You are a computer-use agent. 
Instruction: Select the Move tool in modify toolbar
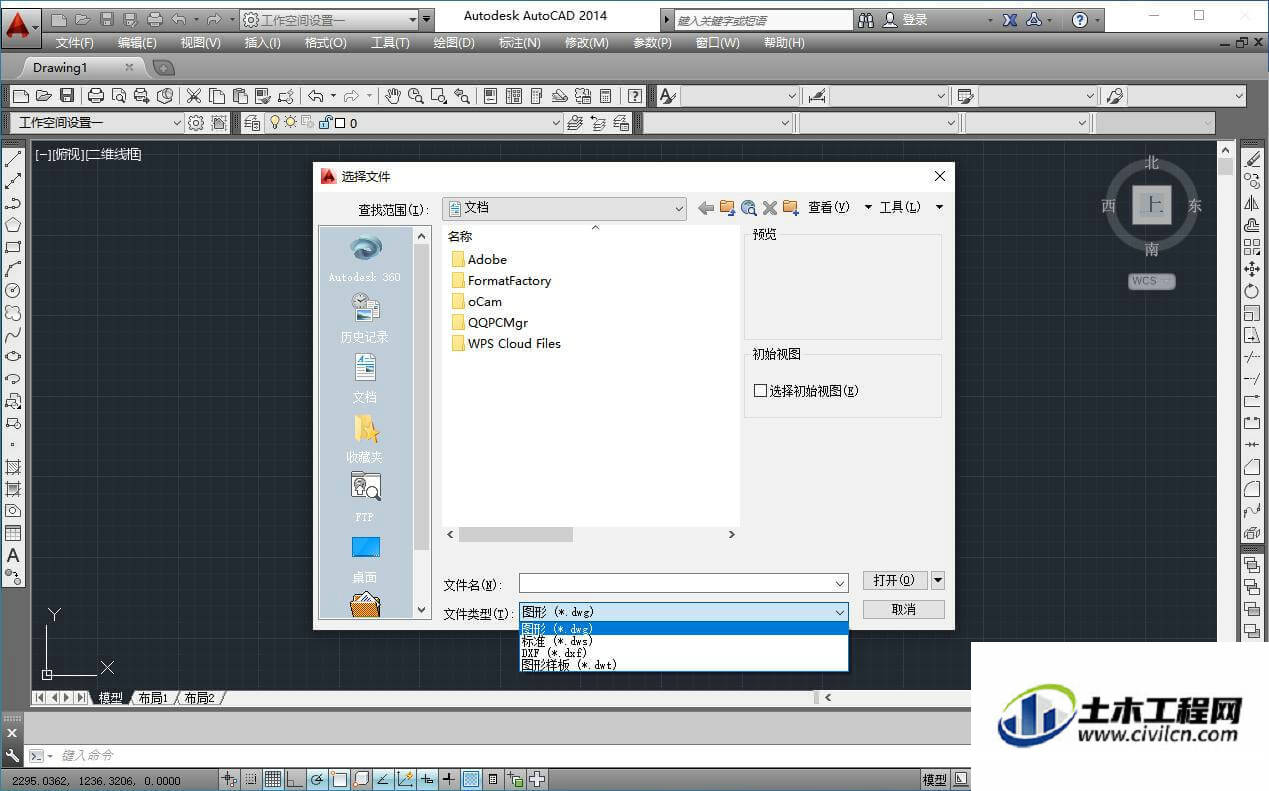coord(1251,269)
